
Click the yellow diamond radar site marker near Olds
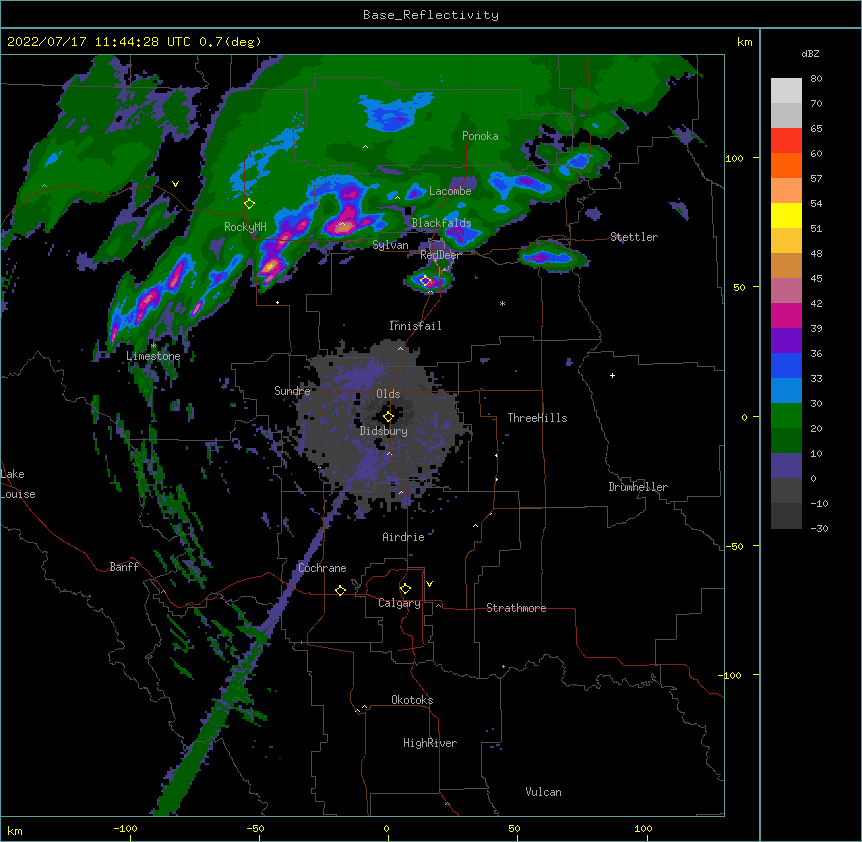tap(388, 417)
